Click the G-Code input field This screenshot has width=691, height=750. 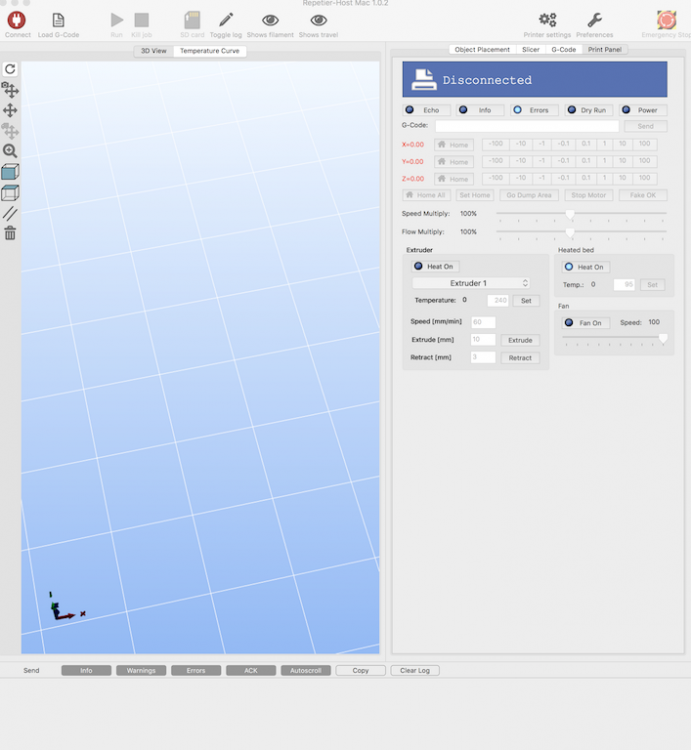526,126
